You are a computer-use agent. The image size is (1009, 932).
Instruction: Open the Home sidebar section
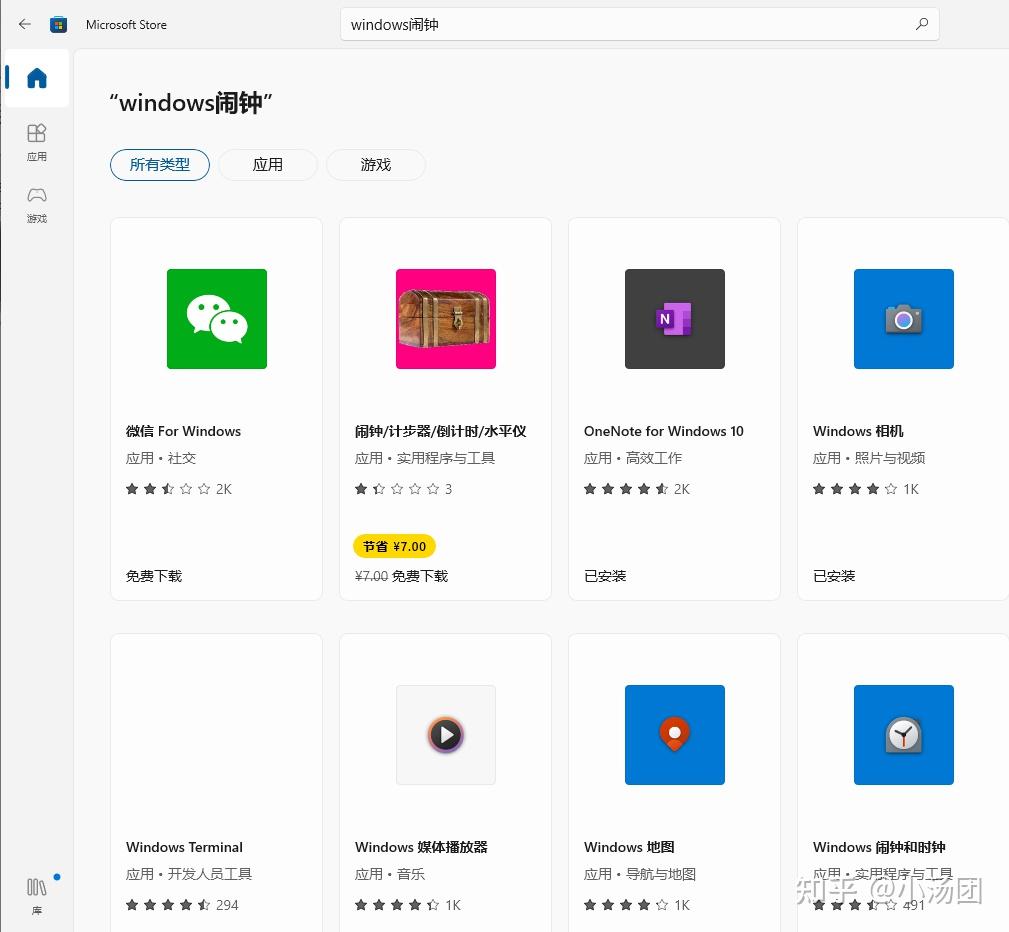pos(37,78)
